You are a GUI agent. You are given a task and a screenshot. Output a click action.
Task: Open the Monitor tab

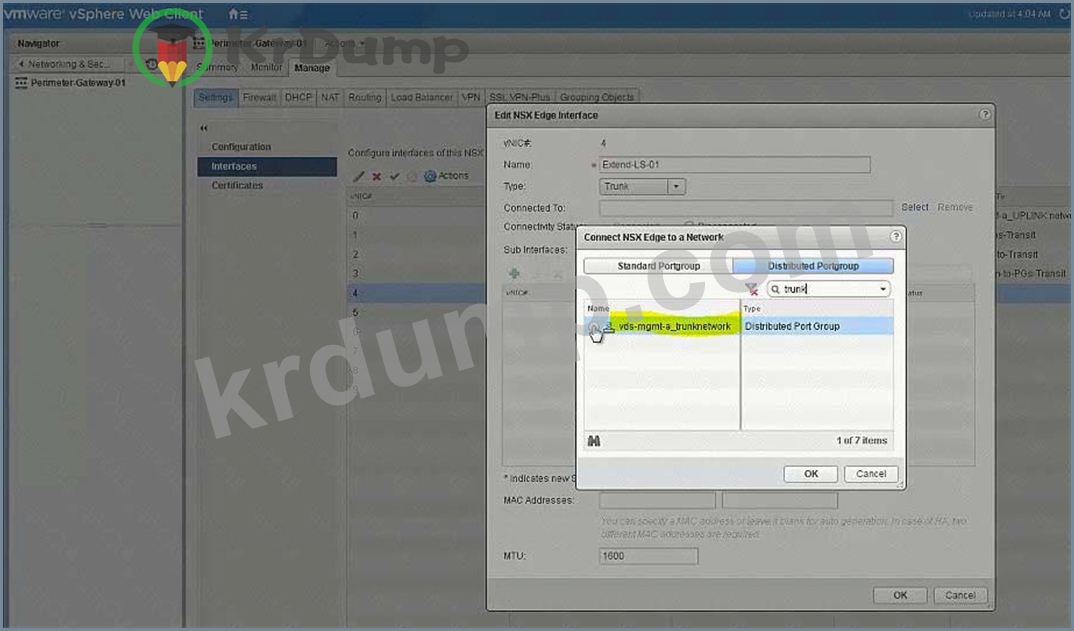[x=266, y=67]
